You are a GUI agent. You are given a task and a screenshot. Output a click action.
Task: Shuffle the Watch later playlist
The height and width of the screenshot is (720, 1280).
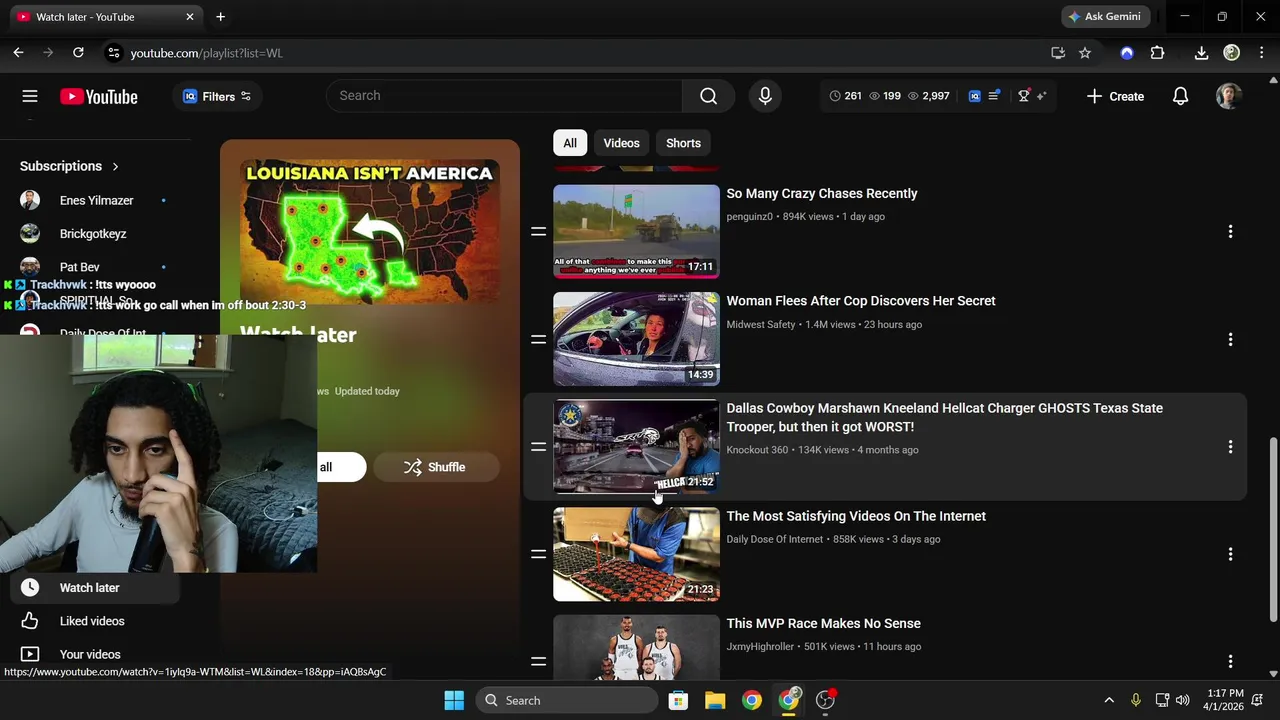[x=436, y=467]
